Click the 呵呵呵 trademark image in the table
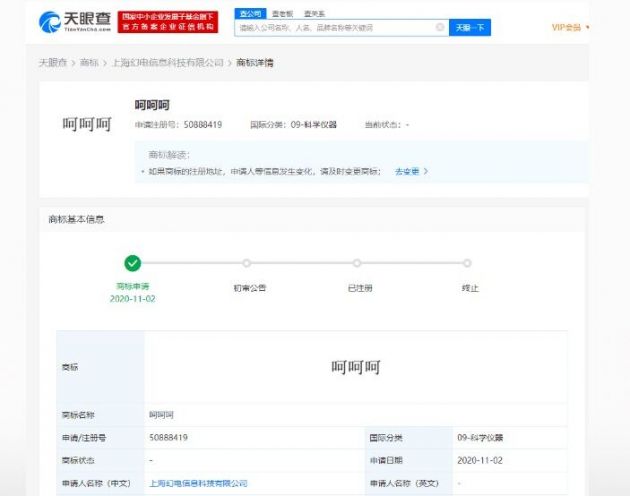Viewport: 630px width, 496px height. (355, 367)
